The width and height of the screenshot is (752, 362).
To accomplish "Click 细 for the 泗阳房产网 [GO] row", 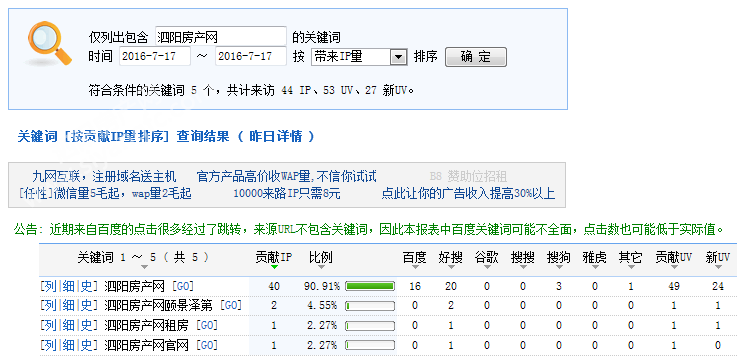I will click(x=69, y=286).
